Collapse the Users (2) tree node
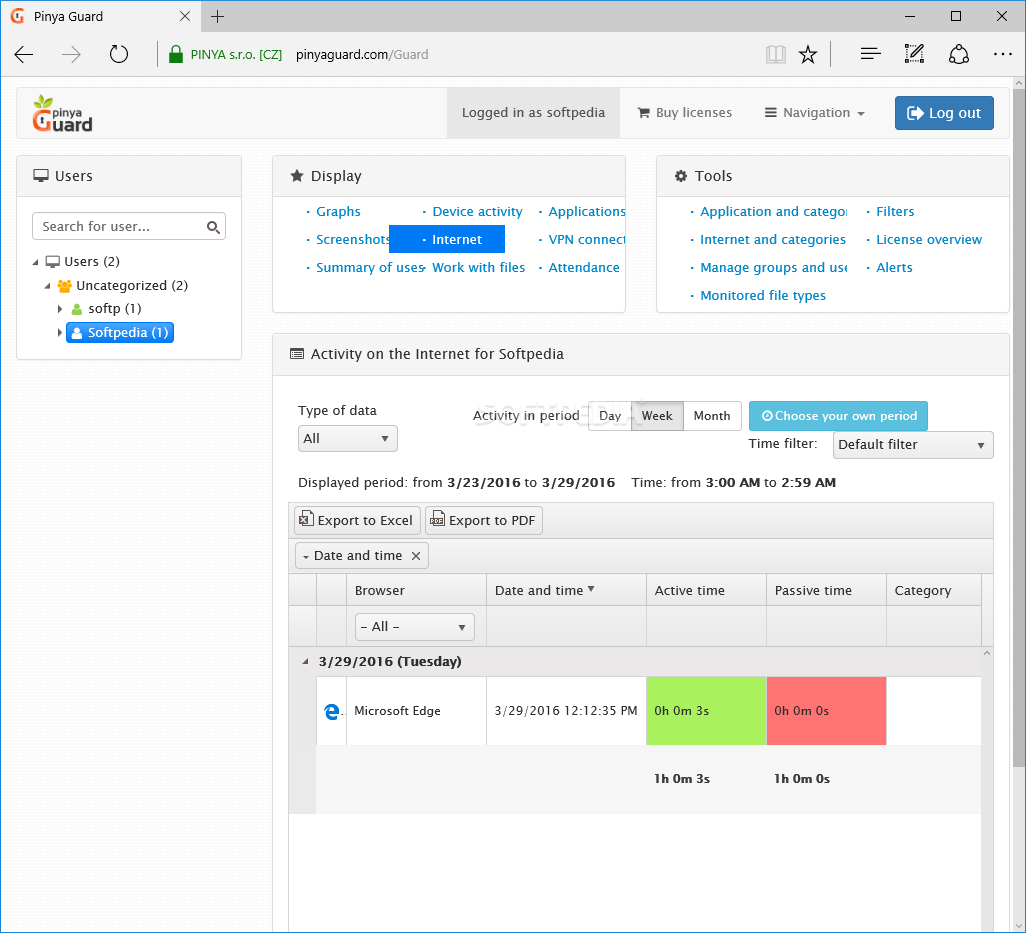Image resolution: width=1026 pixels, height=933 pixels. pyautogui.click(x=35, y=262)
